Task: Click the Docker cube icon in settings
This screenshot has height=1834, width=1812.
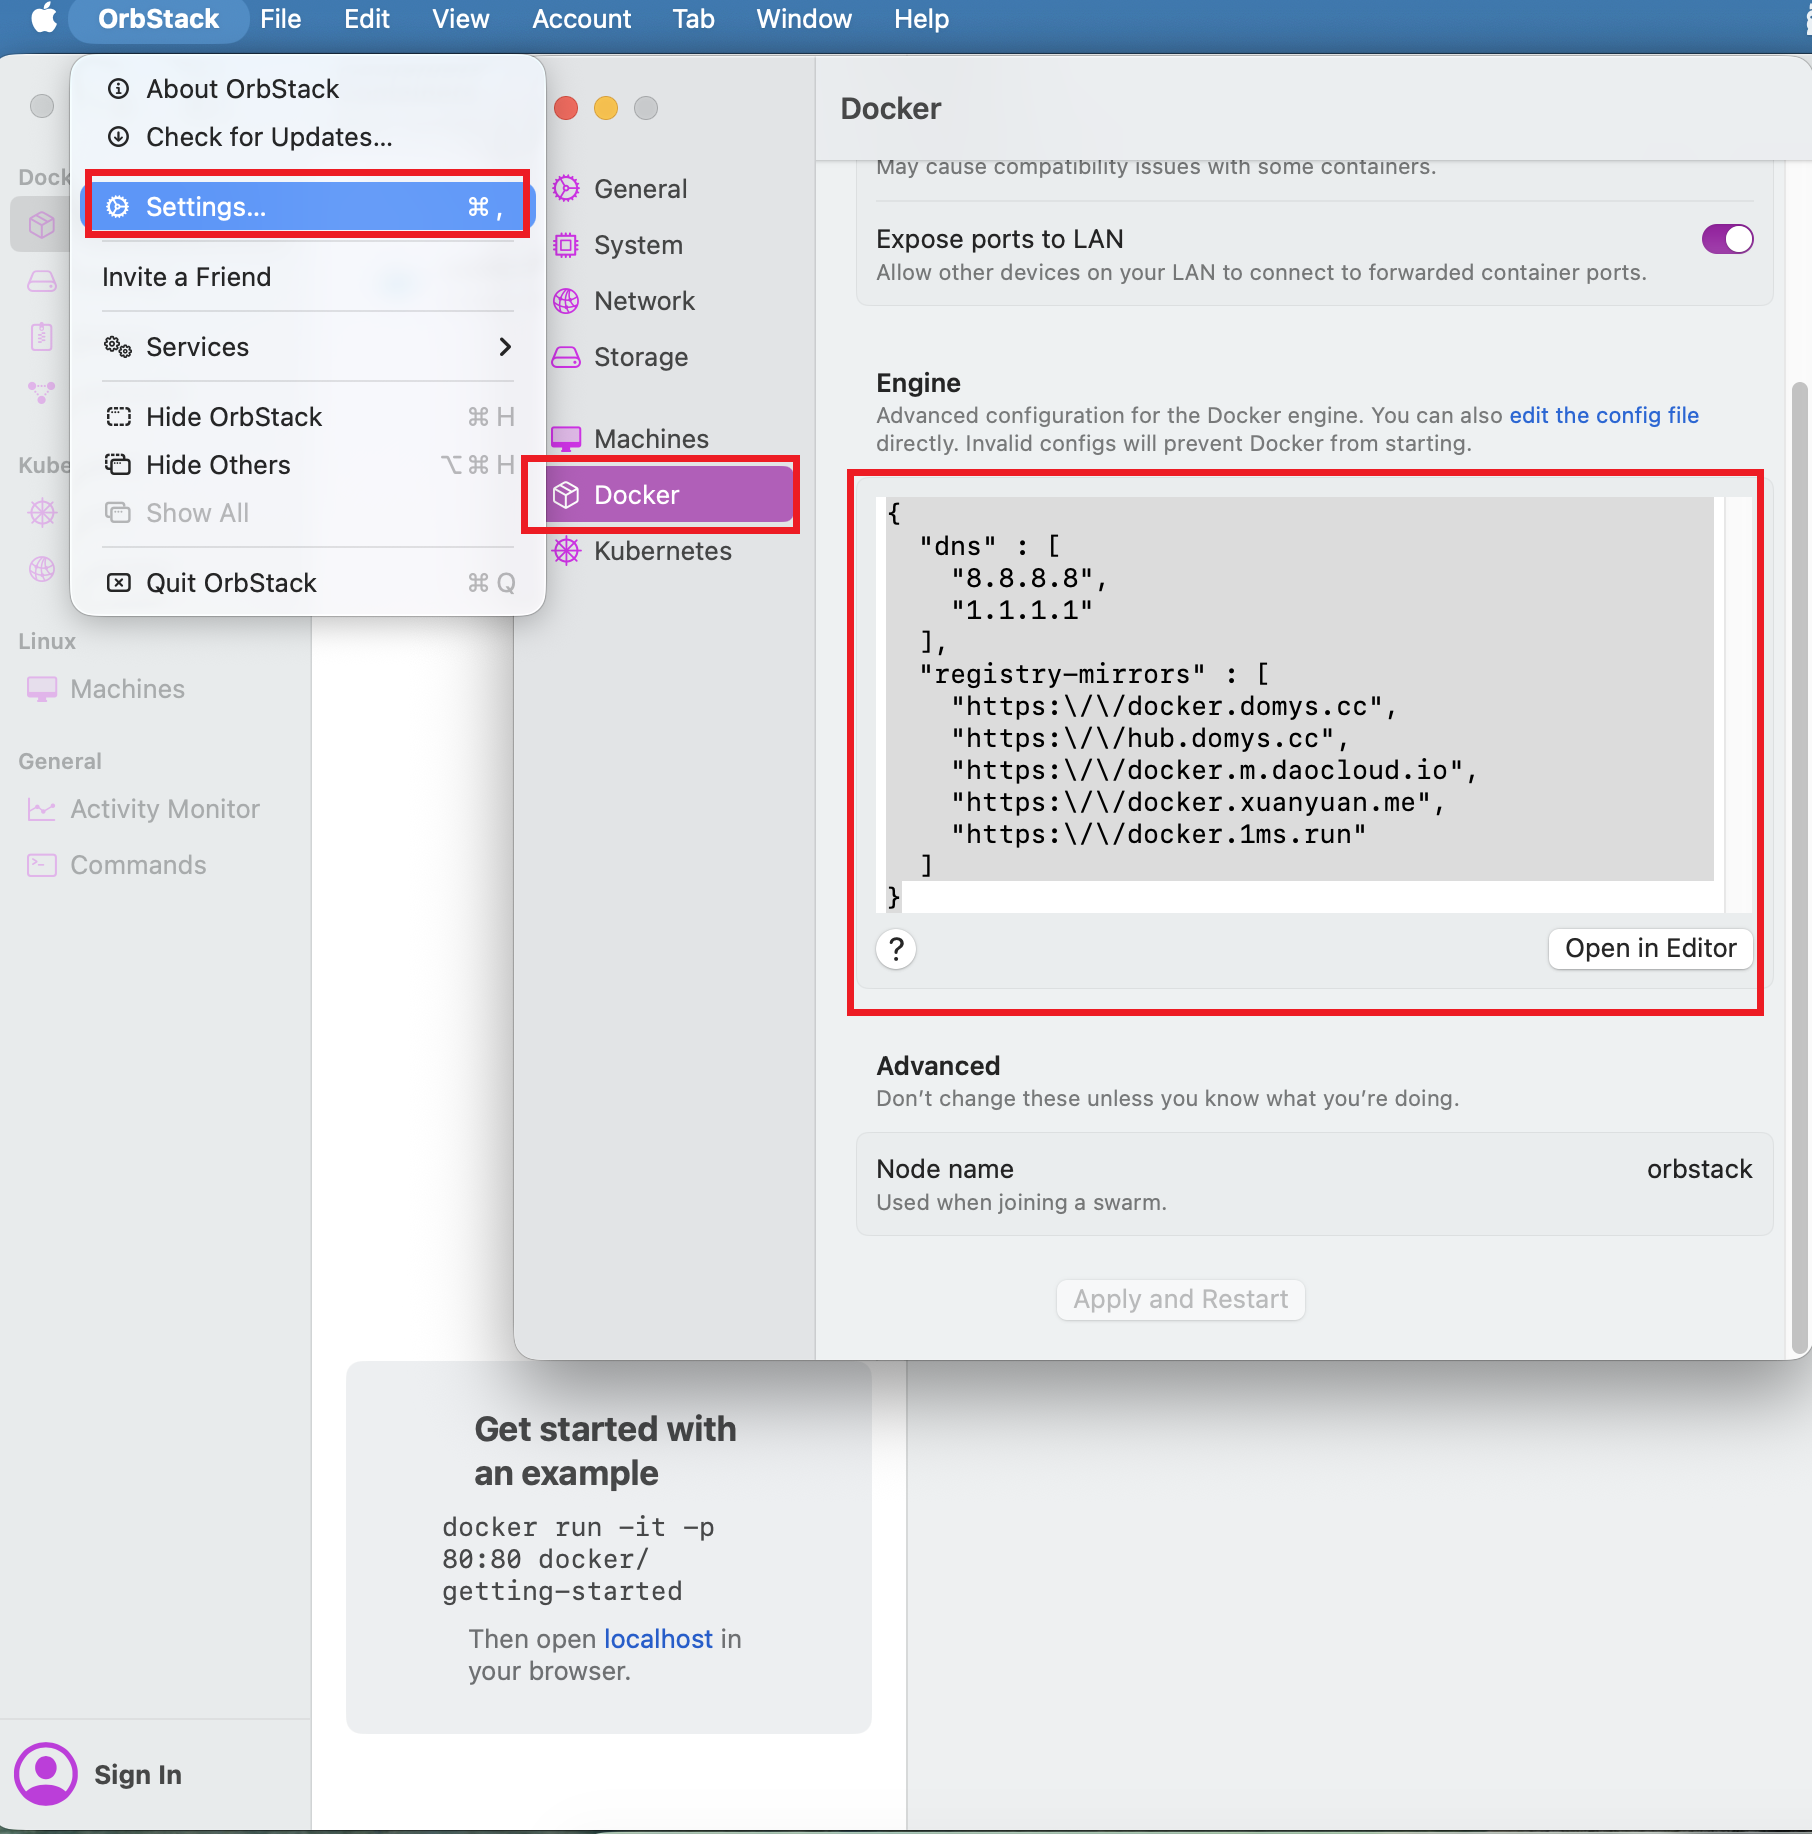Action: click(566, 495)
